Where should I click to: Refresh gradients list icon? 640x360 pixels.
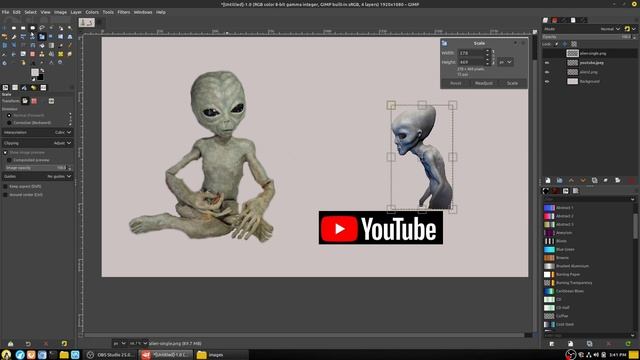click(x=628, y=344)
